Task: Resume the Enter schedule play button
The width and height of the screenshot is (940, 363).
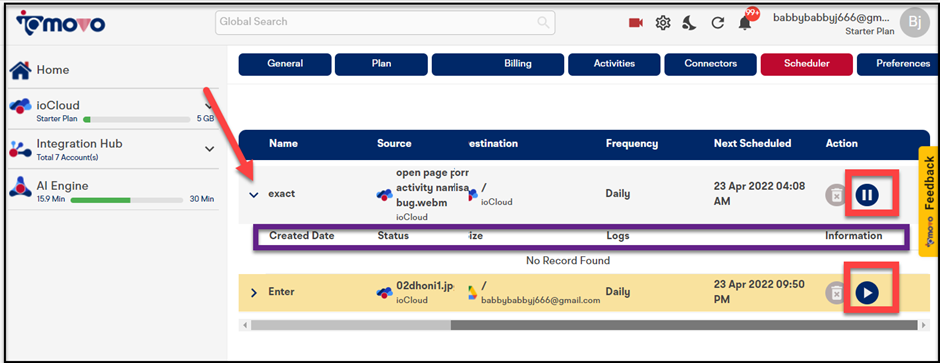Action: pos(867,292)
